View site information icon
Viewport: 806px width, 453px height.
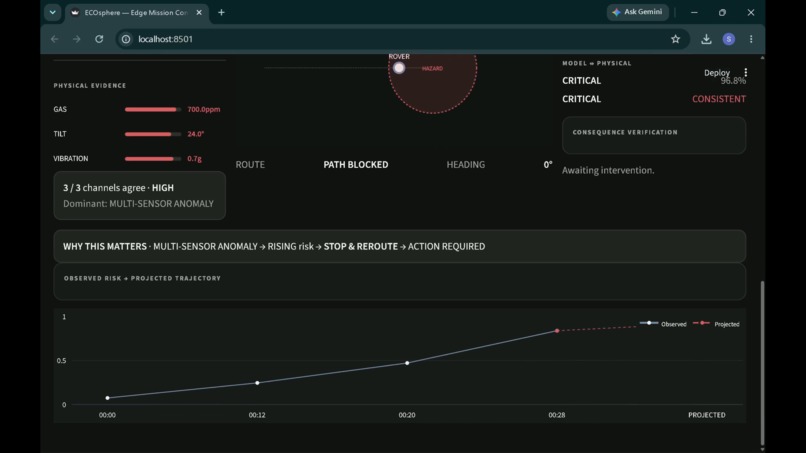tap(126, 39)
